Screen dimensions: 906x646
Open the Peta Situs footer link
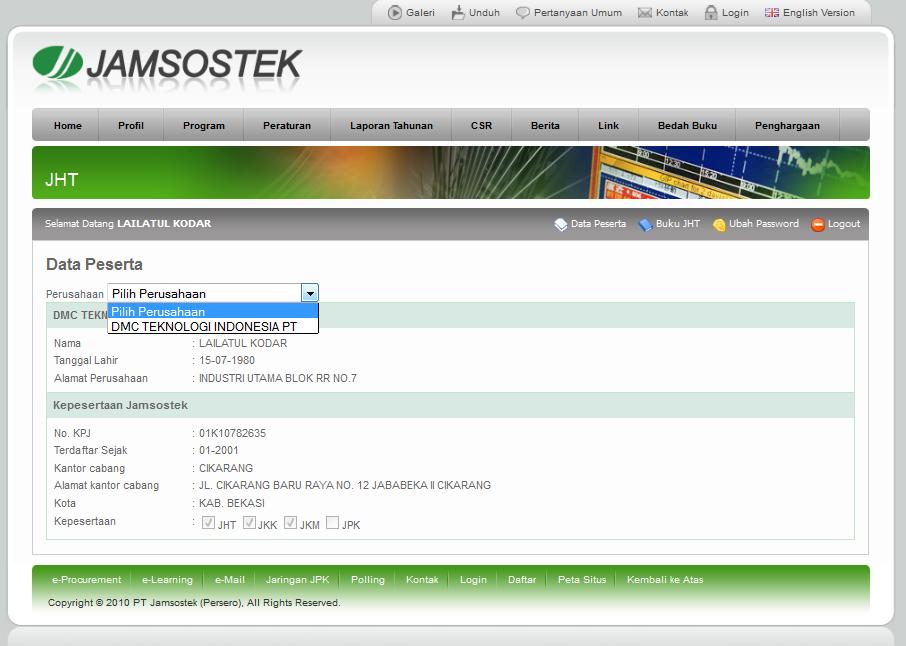[582, 580]
